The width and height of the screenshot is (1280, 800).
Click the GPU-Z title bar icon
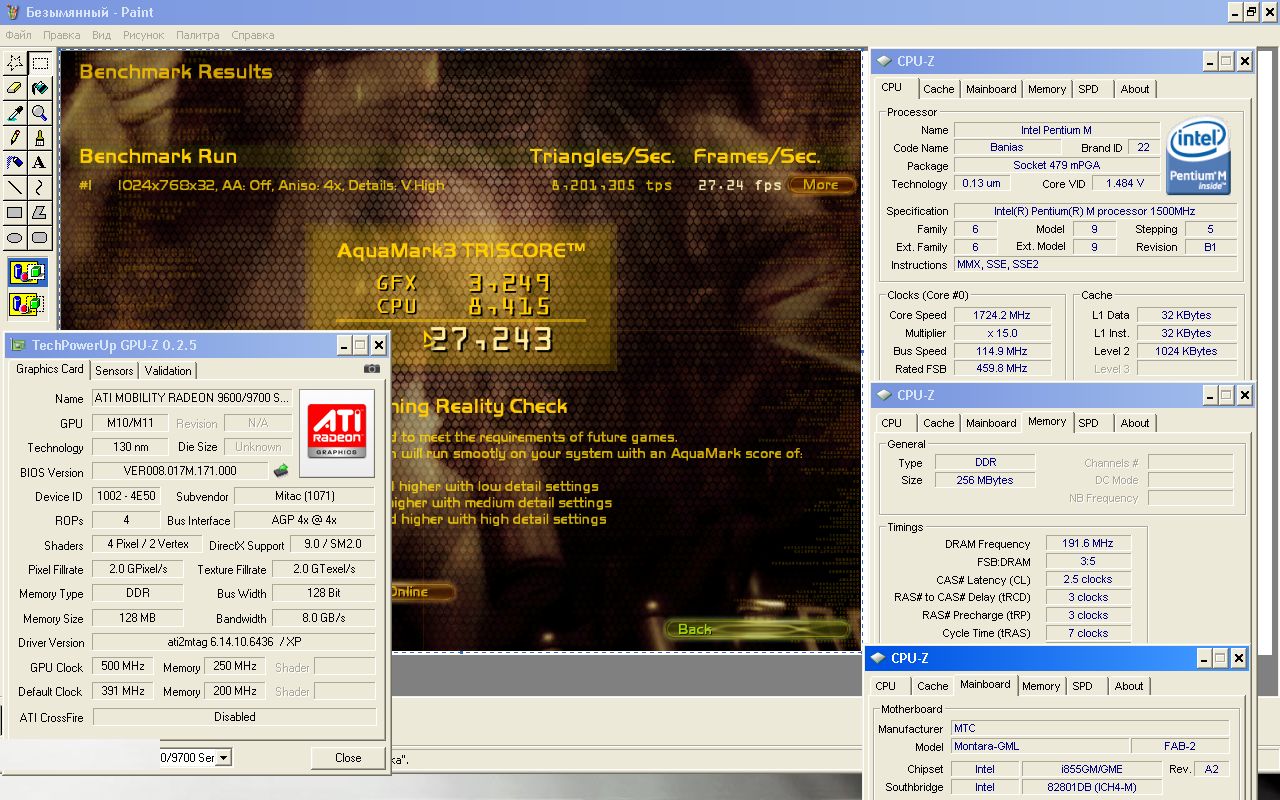pos(17,345)
